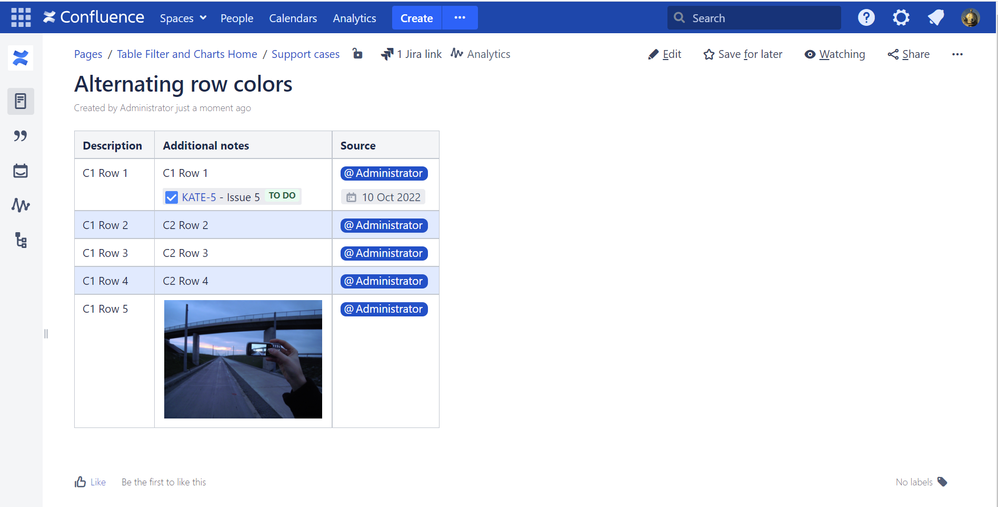Click @Administrator mention in Row 5
Viewport: 998px width, 507px height.
click(384, 309)
